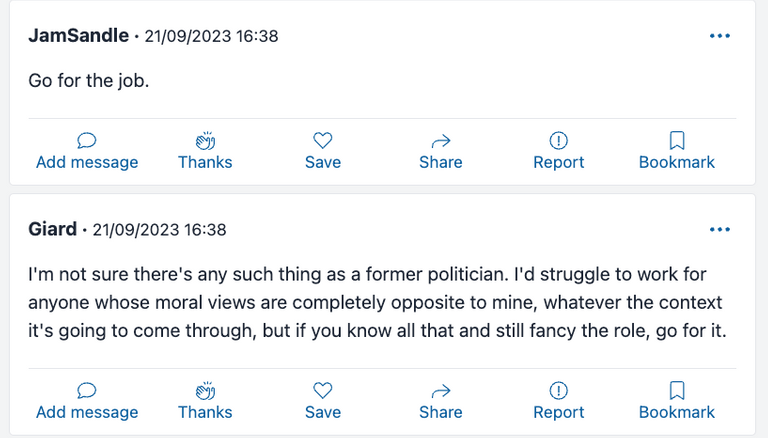Click Add message icon under JamSandle's post
This screenshot has width=768, height=438.
[87, 141]
